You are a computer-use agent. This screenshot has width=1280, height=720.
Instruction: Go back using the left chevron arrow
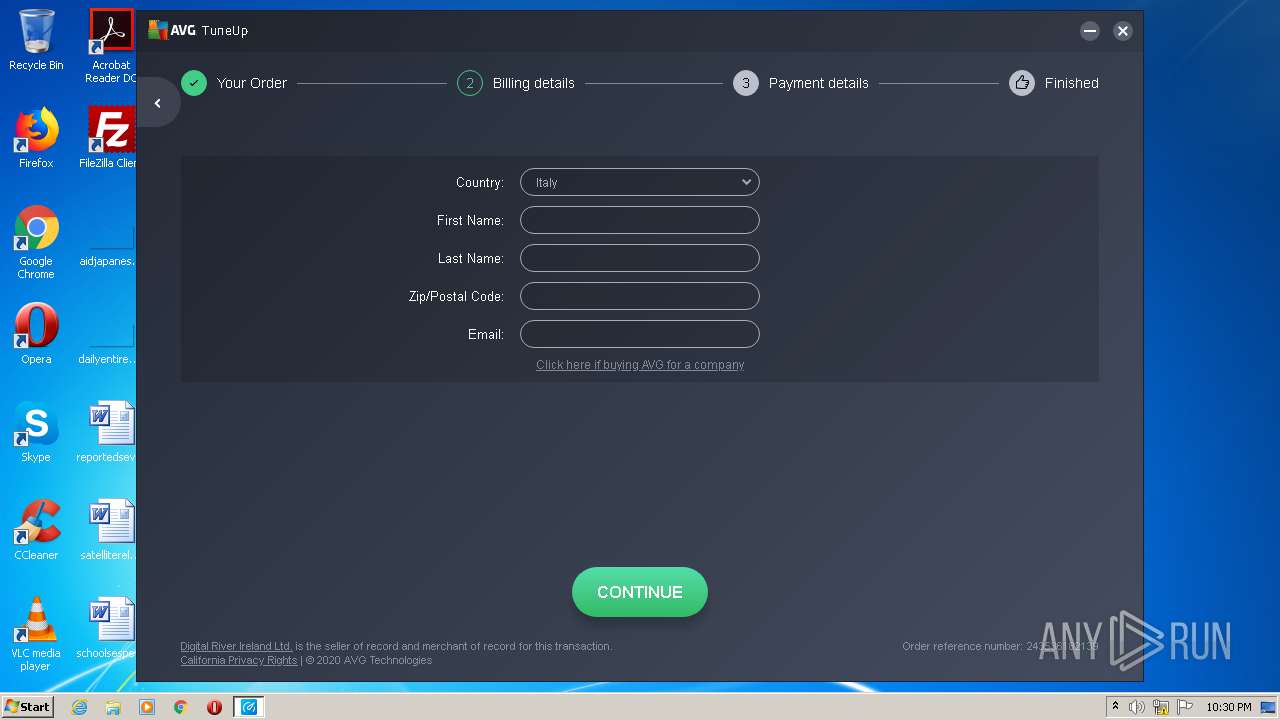157,103
